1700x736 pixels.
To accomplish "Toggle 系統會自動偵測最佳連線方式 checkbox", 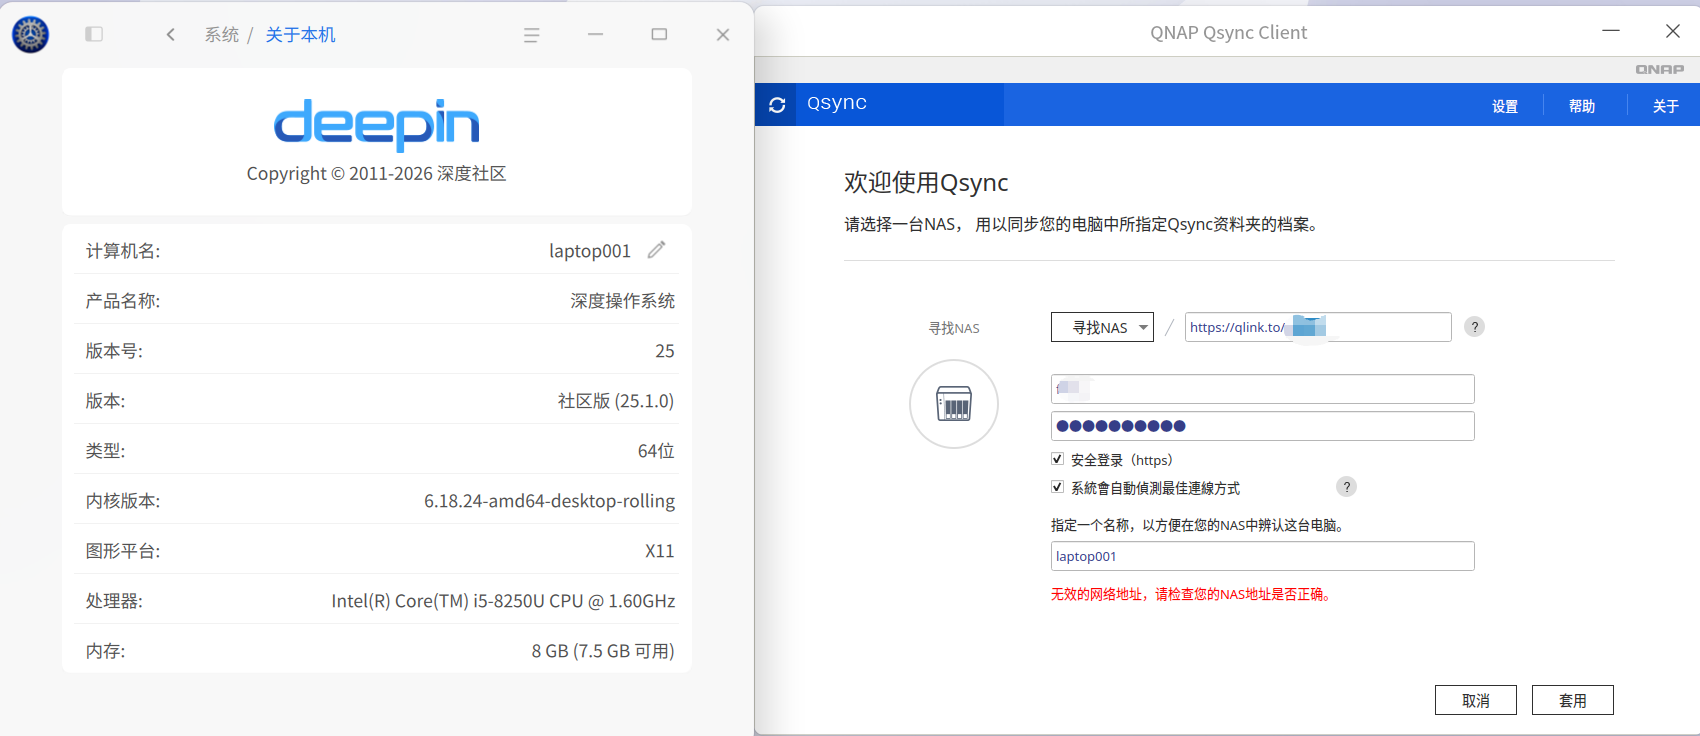I will (x=1057, y=487).
